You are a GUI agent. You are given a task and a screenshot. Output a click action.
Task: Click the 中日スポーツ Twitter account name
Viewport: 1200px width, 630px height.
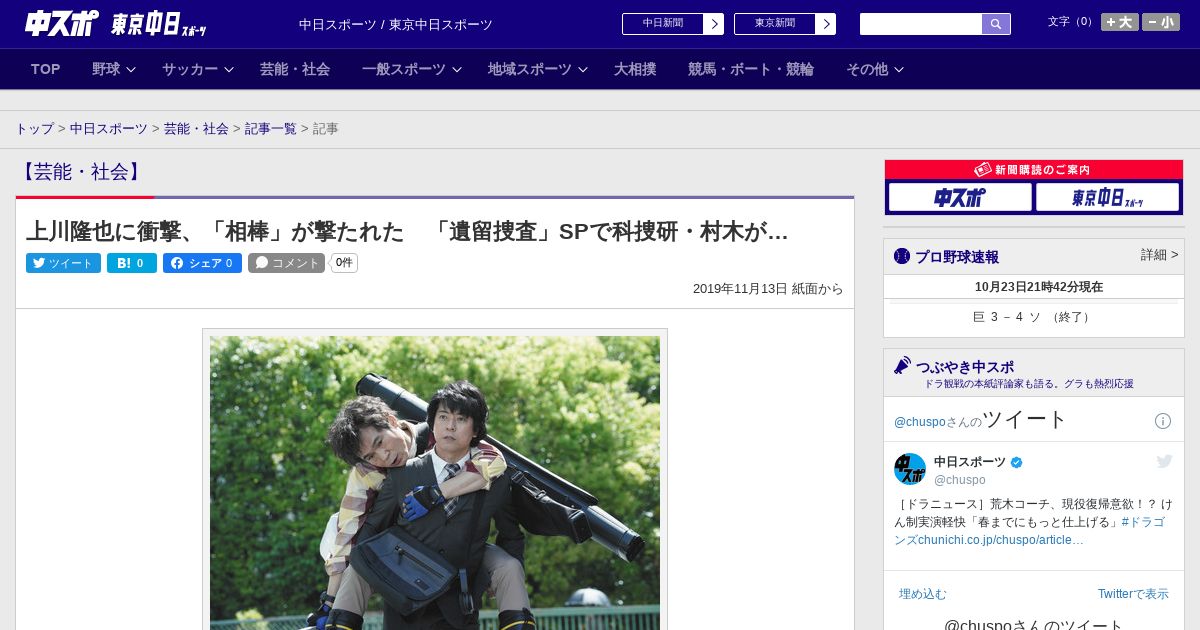(970, 462)
